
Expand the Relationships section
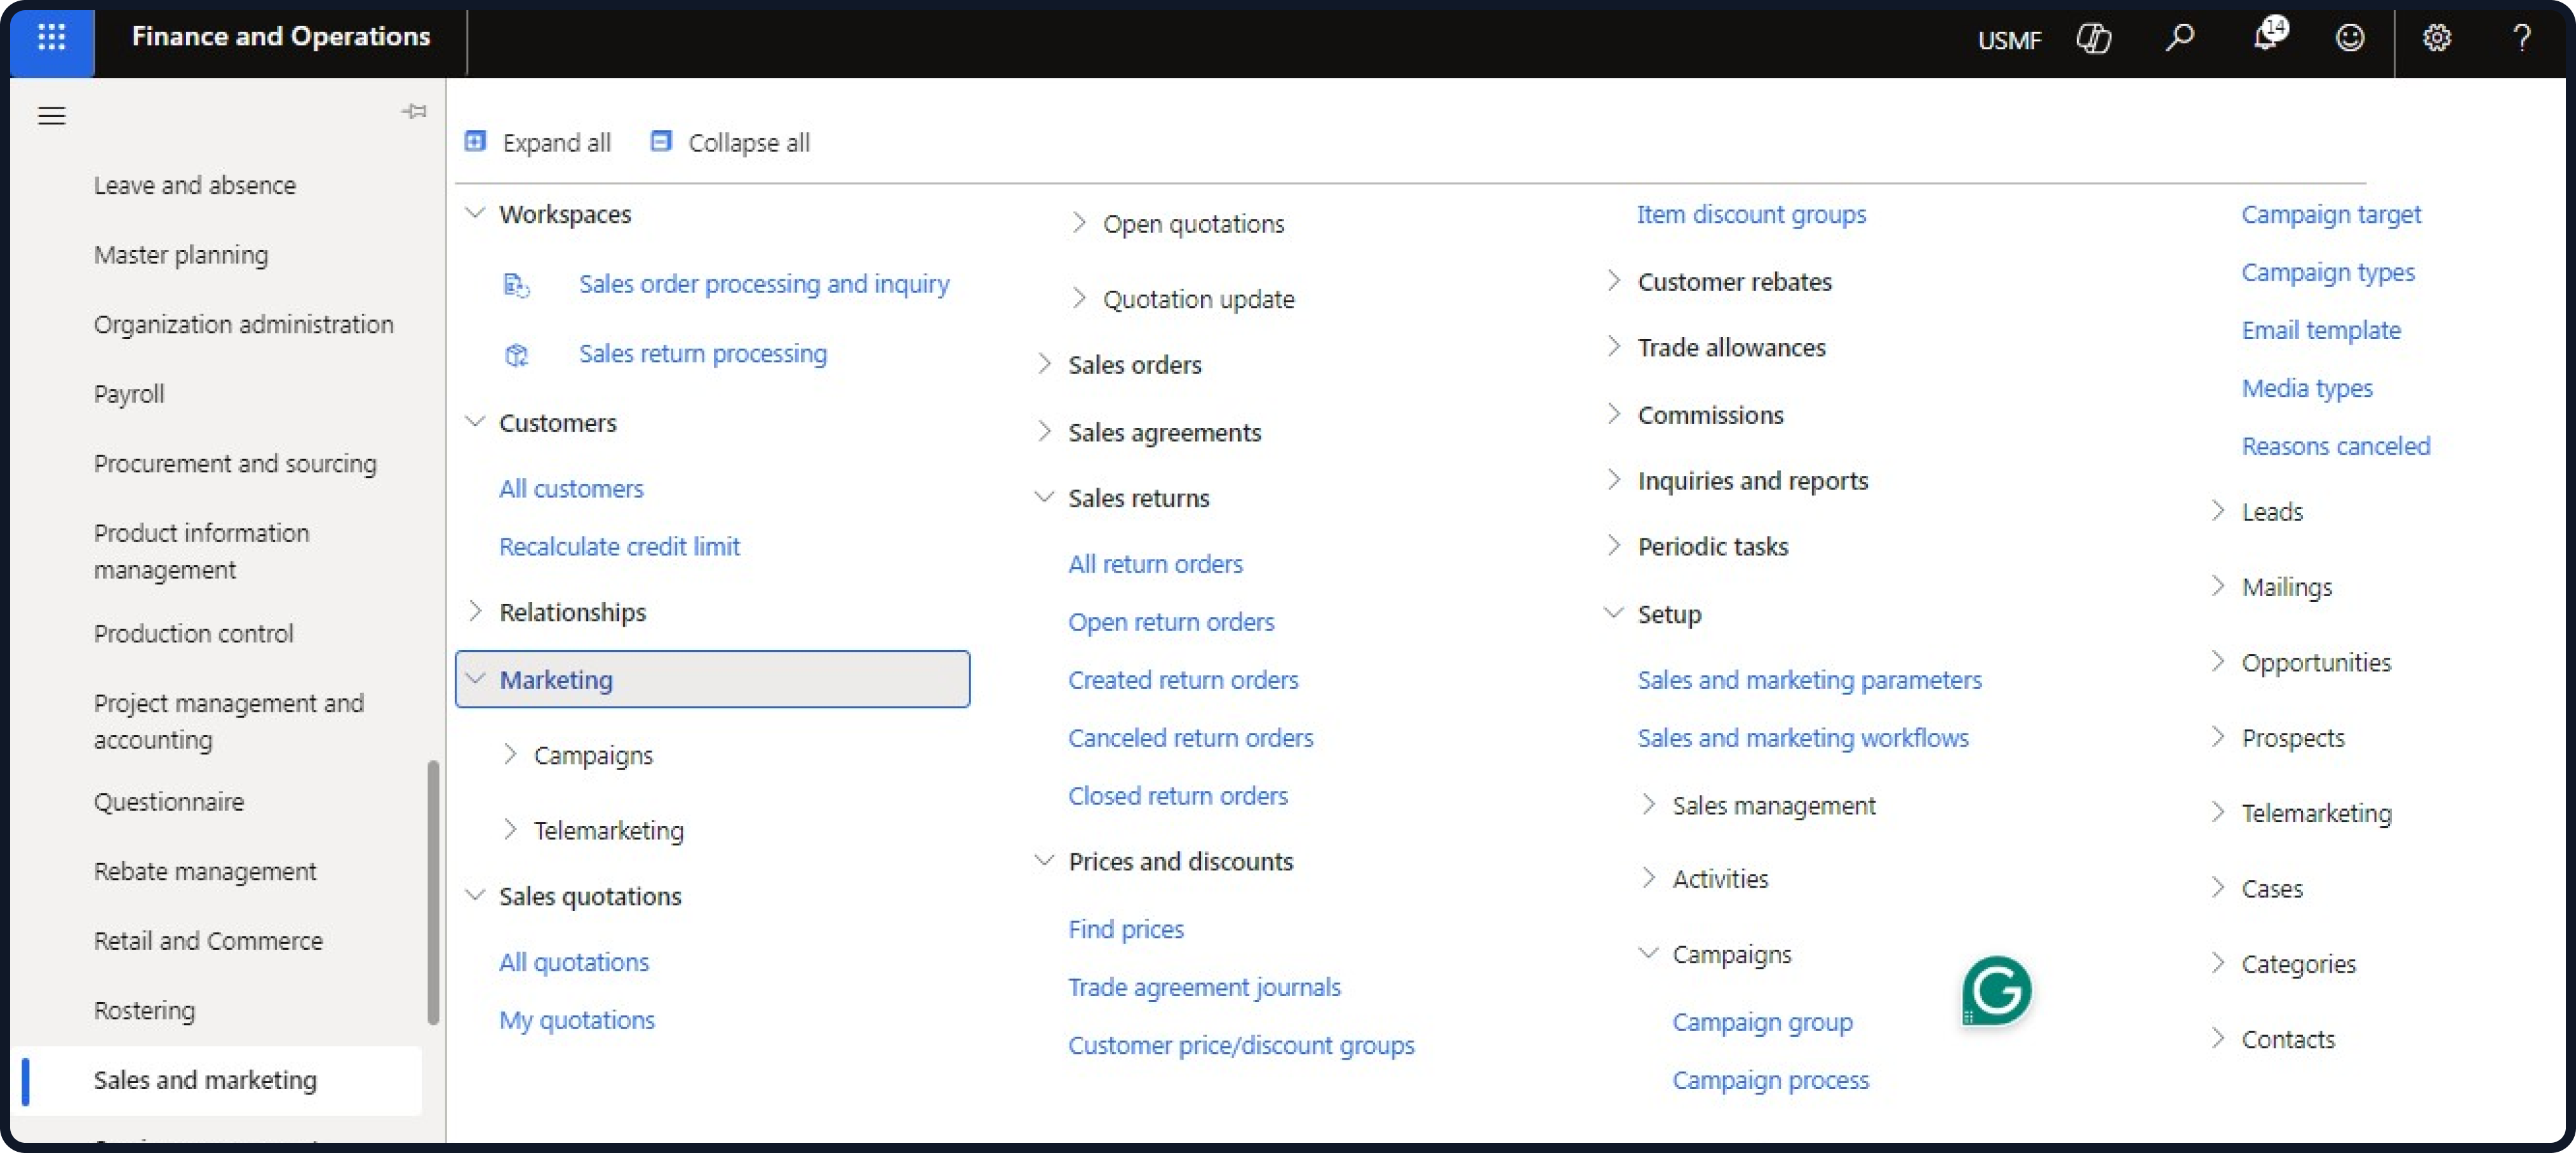tap(476, 611)
